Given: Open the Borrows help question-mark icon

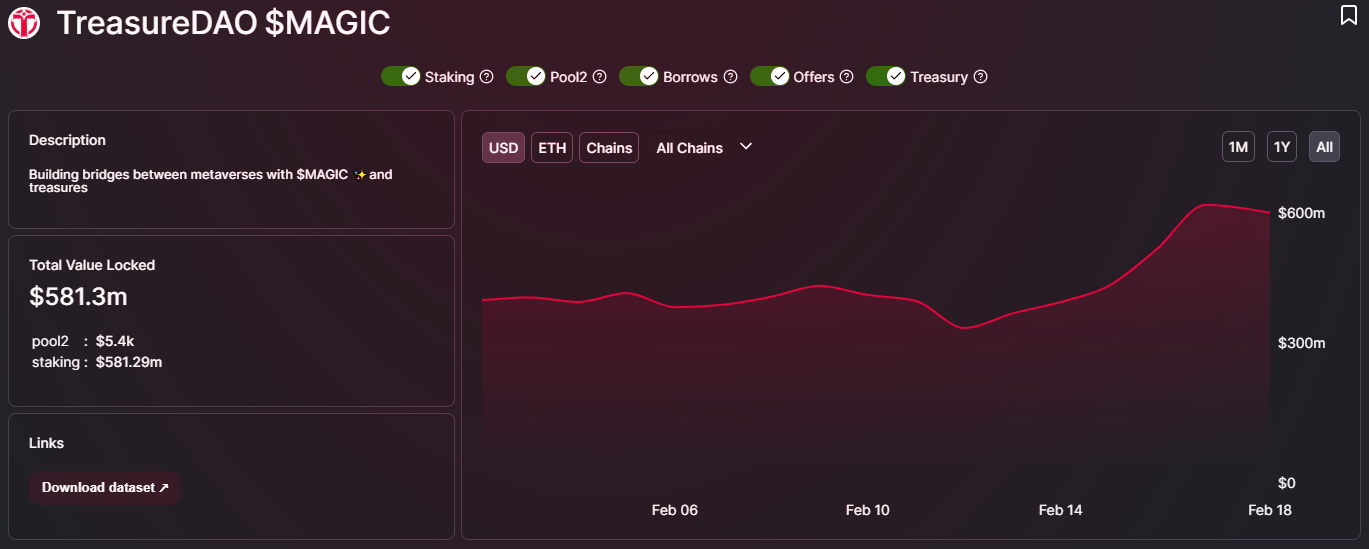Looking at the screenshot, I should pos(731,76).
